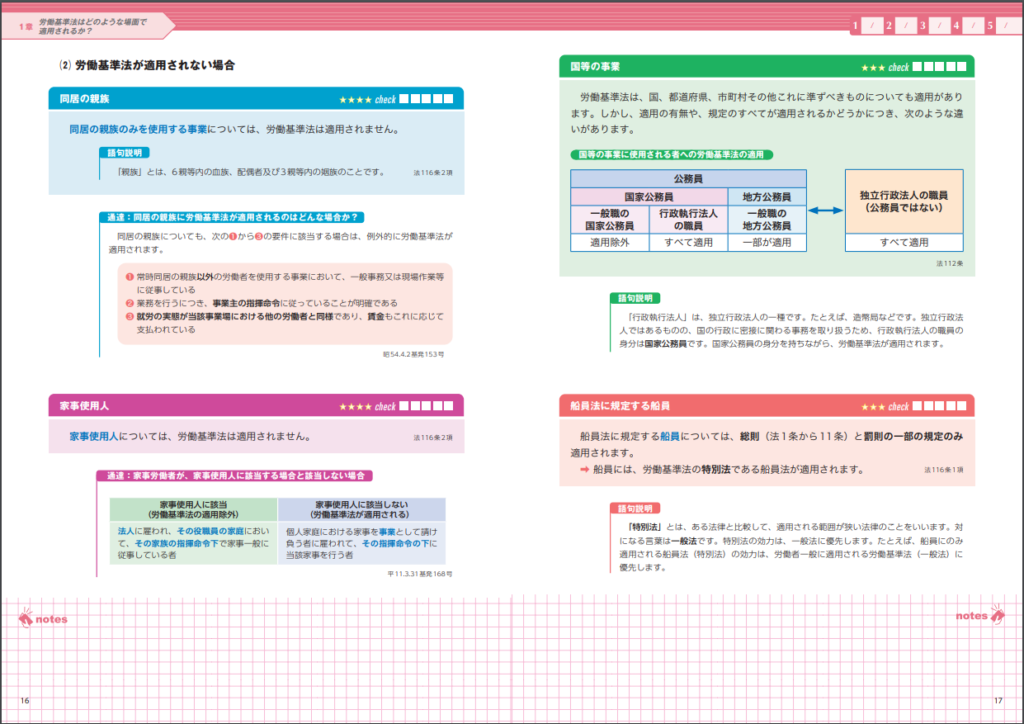Click the 一般職の地方公務員 cell
This screenshot has width=1024, height=724.
767,219
